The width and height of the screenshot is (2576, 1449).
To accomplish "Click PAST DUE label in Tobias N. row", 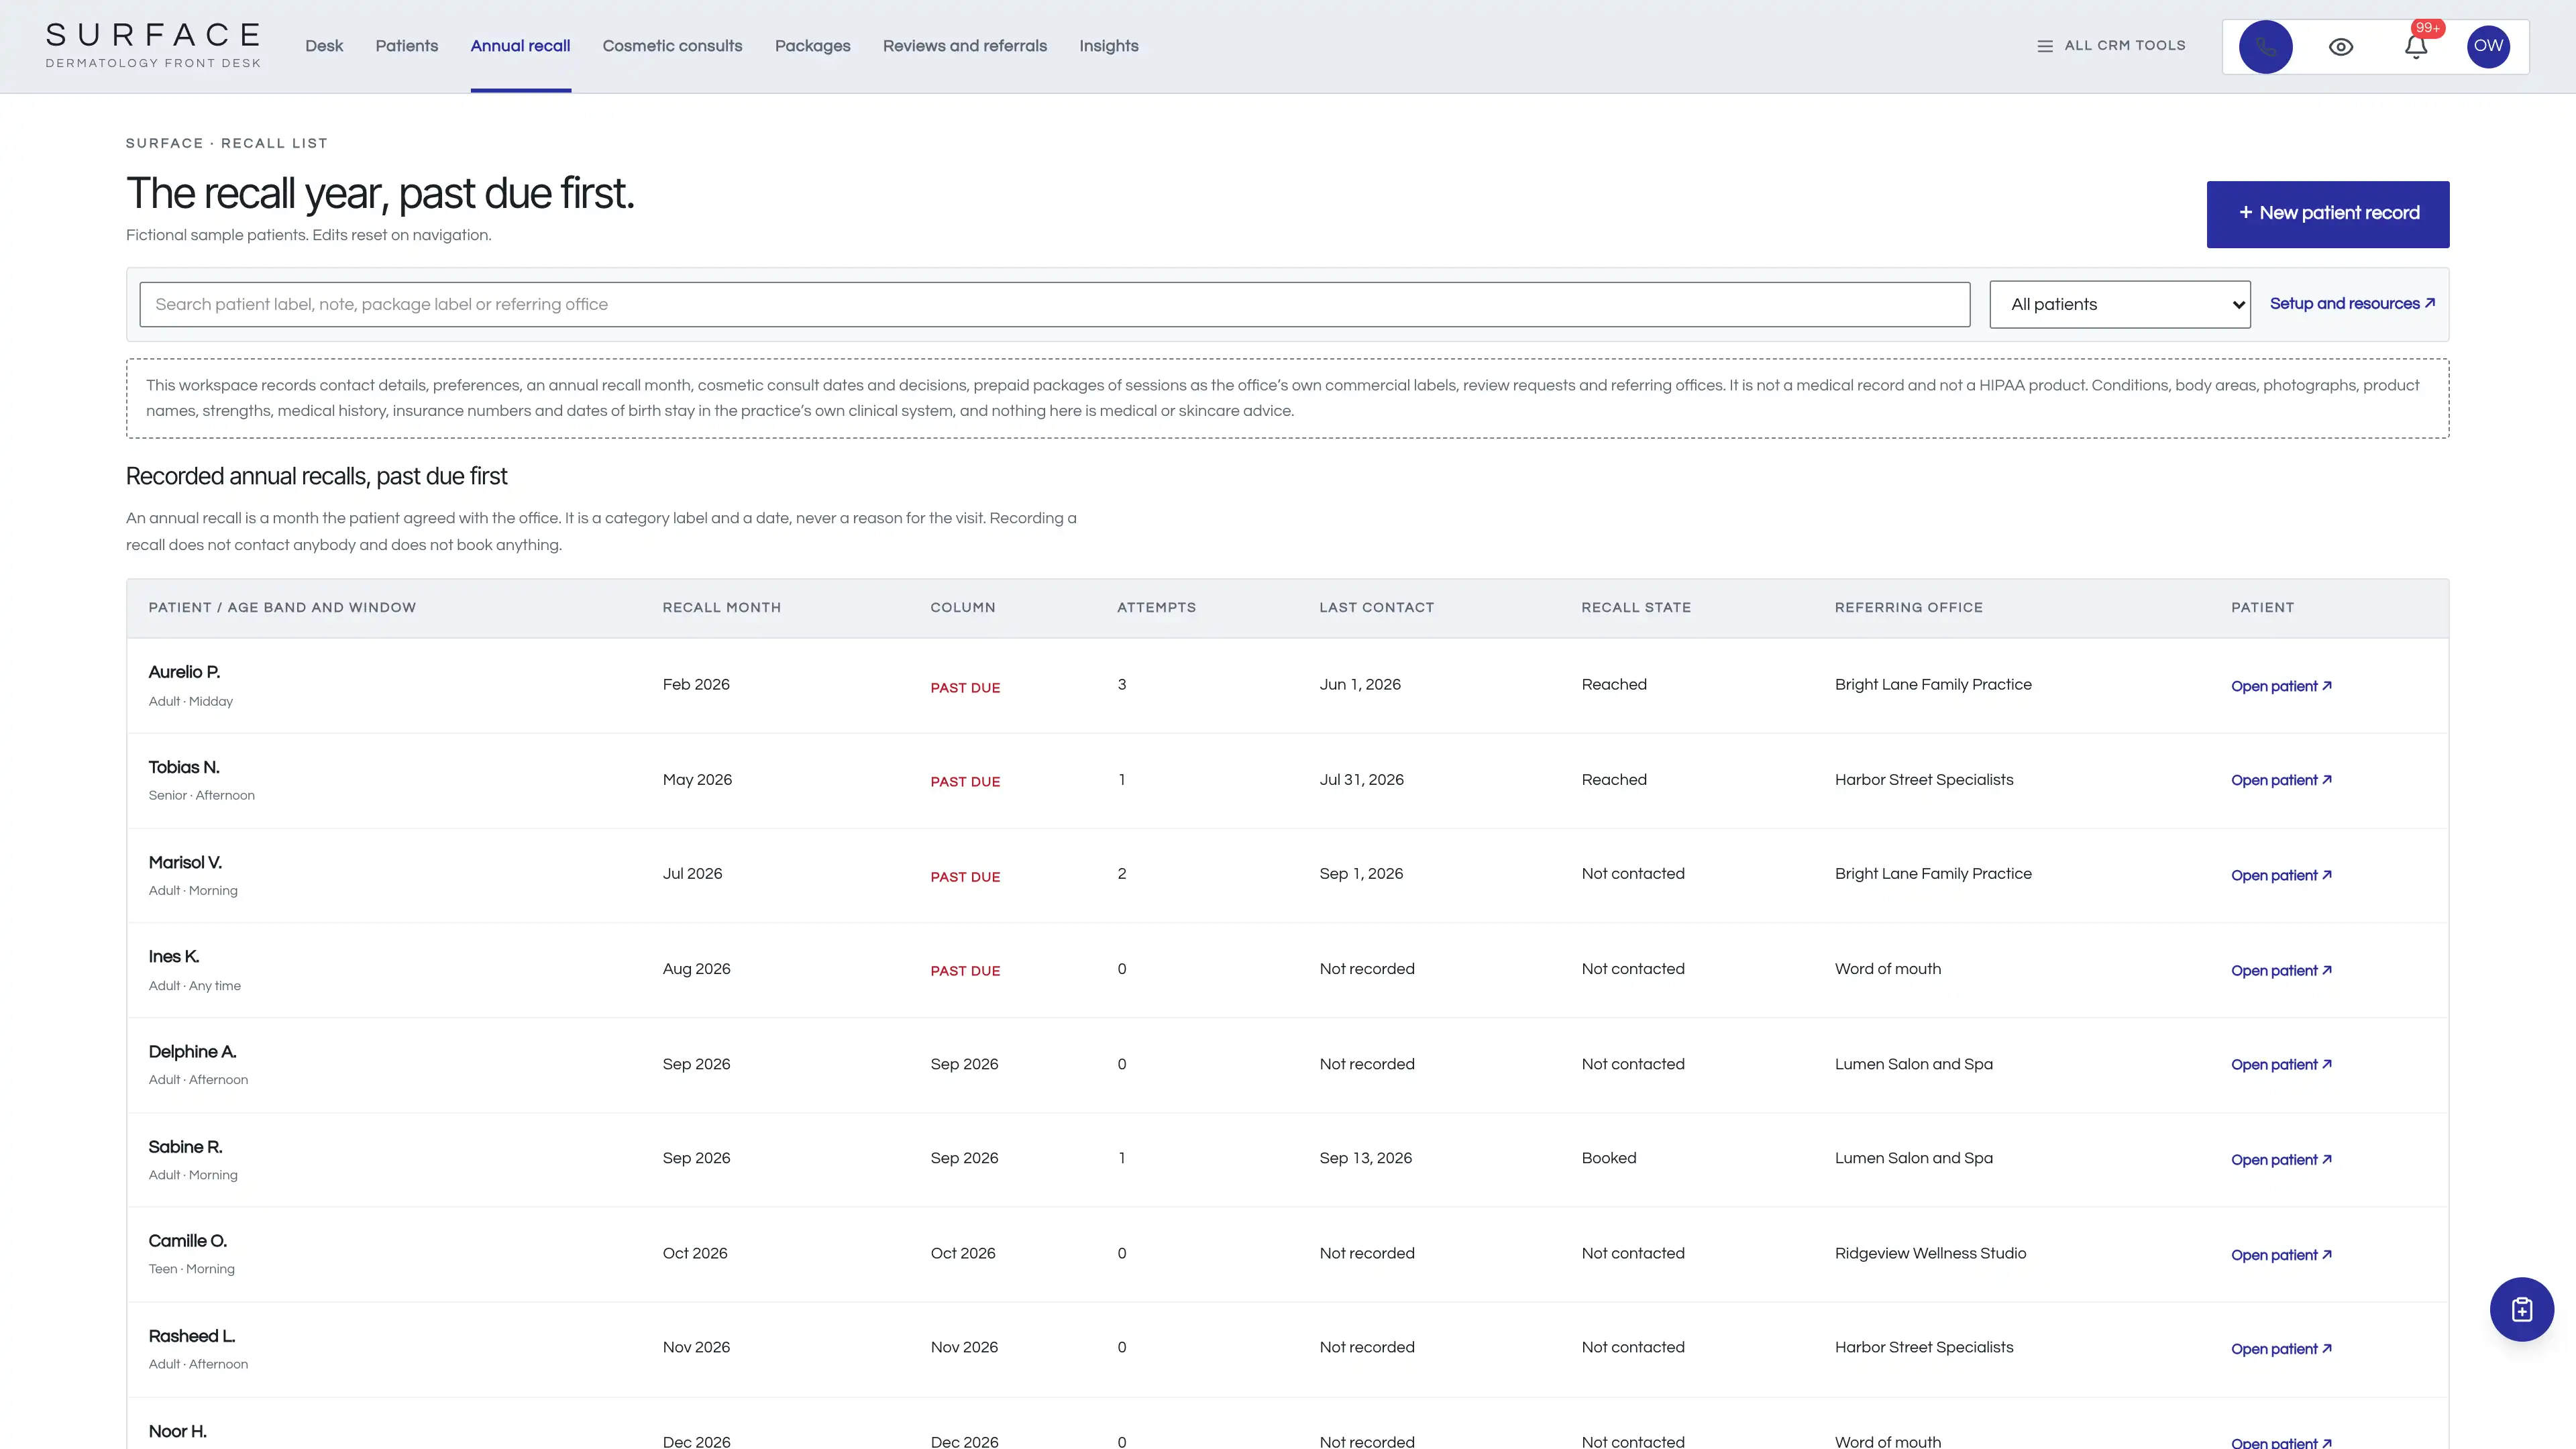I will (x=965, y=781).
